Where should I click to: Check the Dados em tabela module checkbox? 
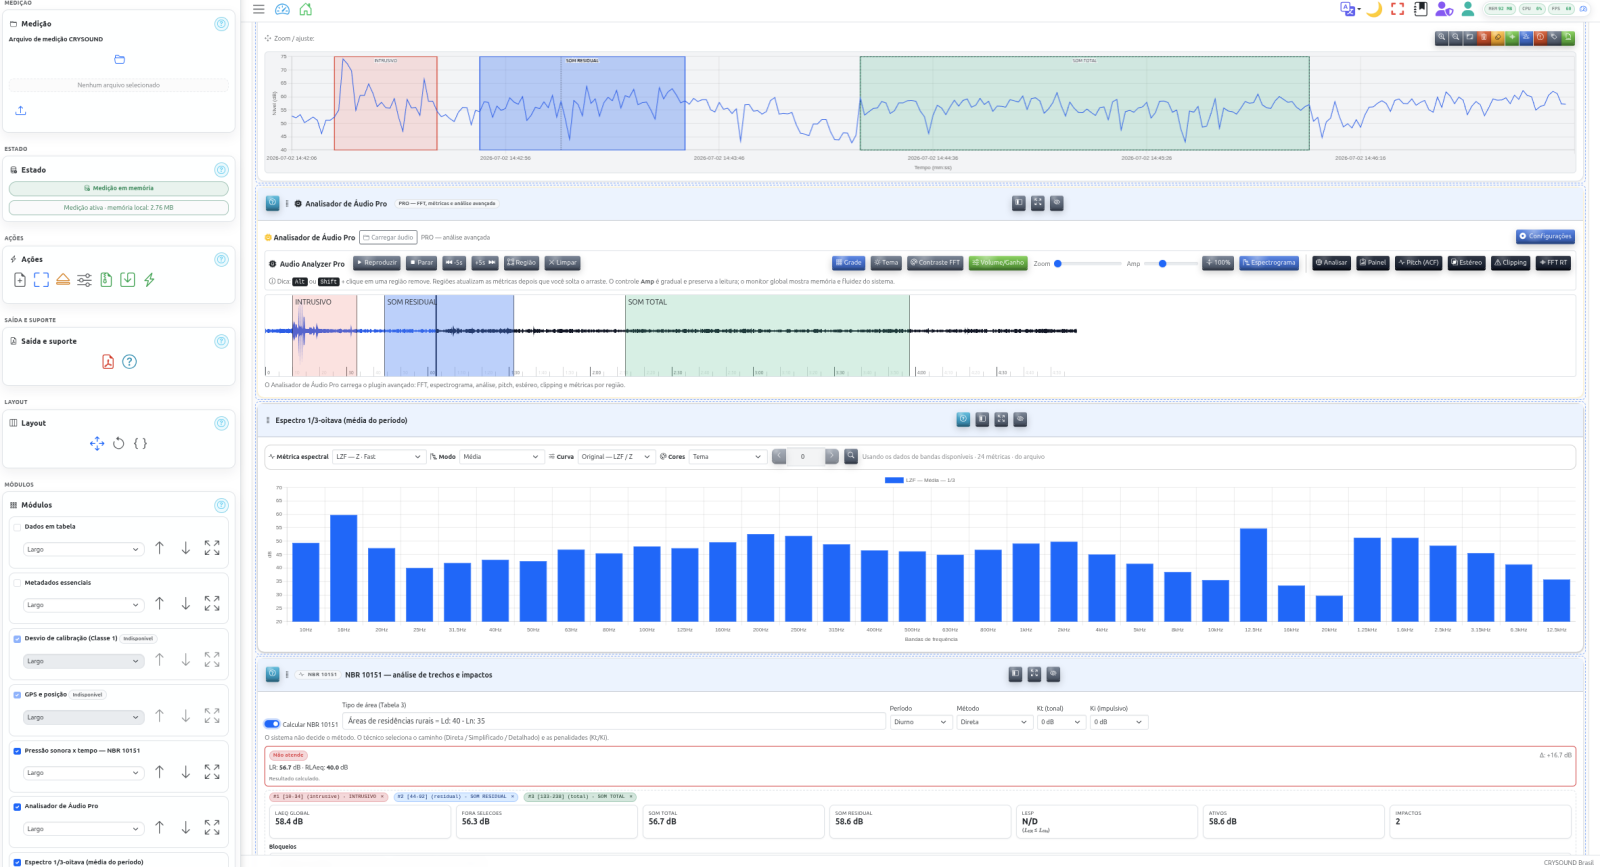click(x=17, y=526)
